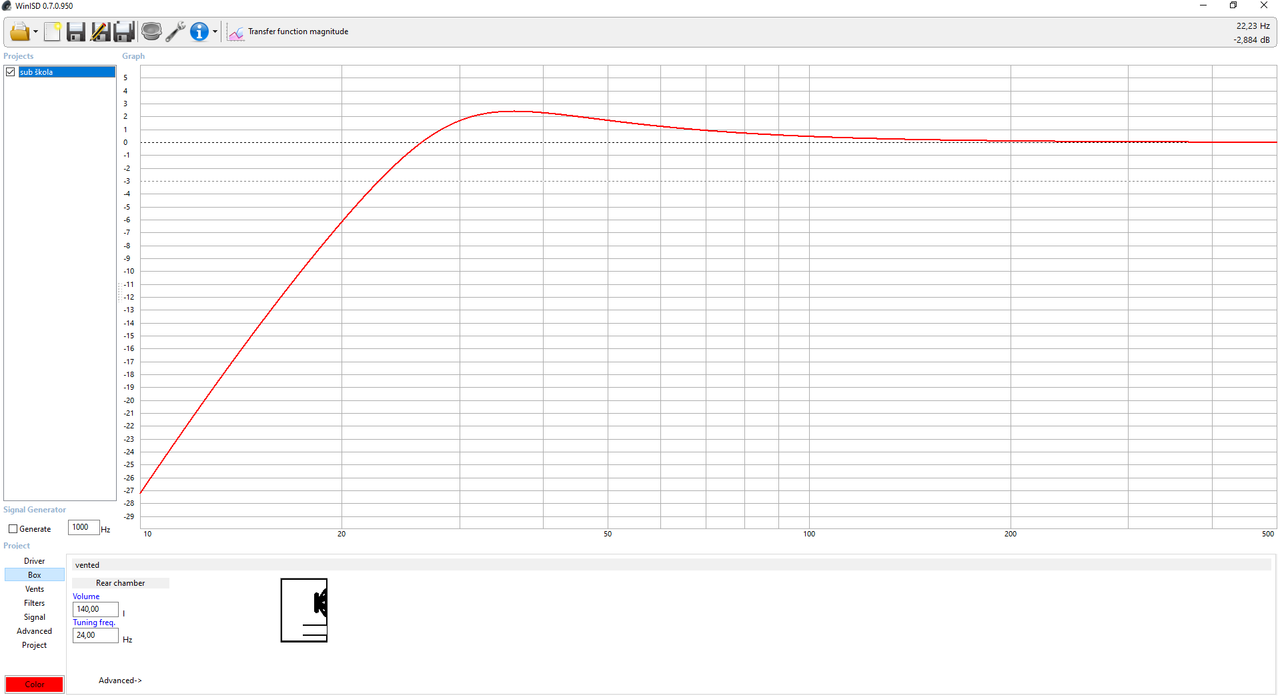Click the blue info icon
Viewport: 1280px width, 698px height.
(x=199, y=32)
